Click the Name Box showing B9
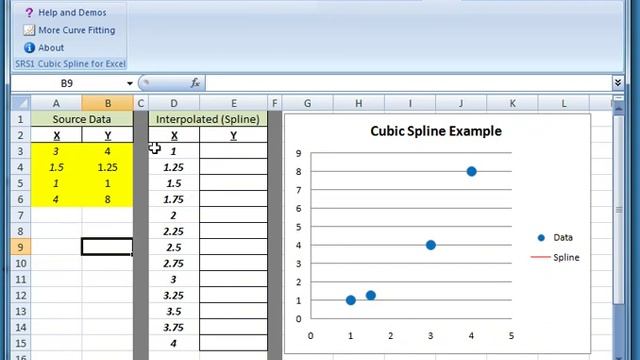Screen dimensions: 640x360 [x=67, y=83]
